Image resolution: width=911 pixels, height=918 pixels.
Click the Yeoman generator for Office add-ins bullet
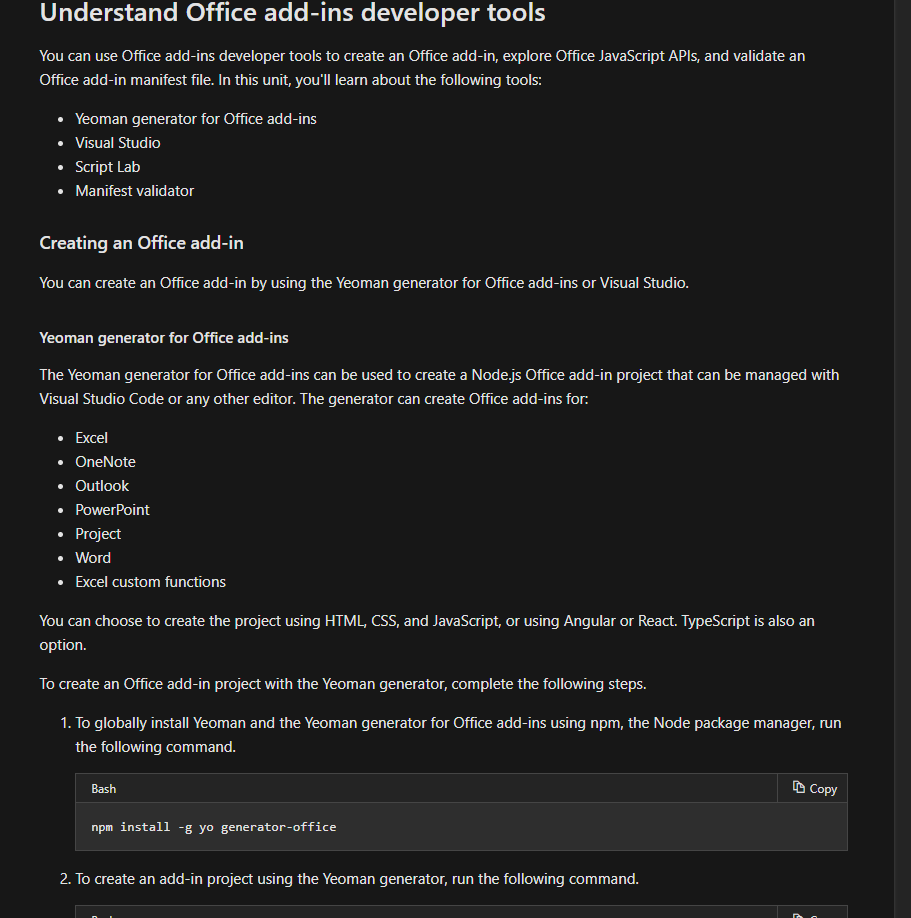point(196,118)
